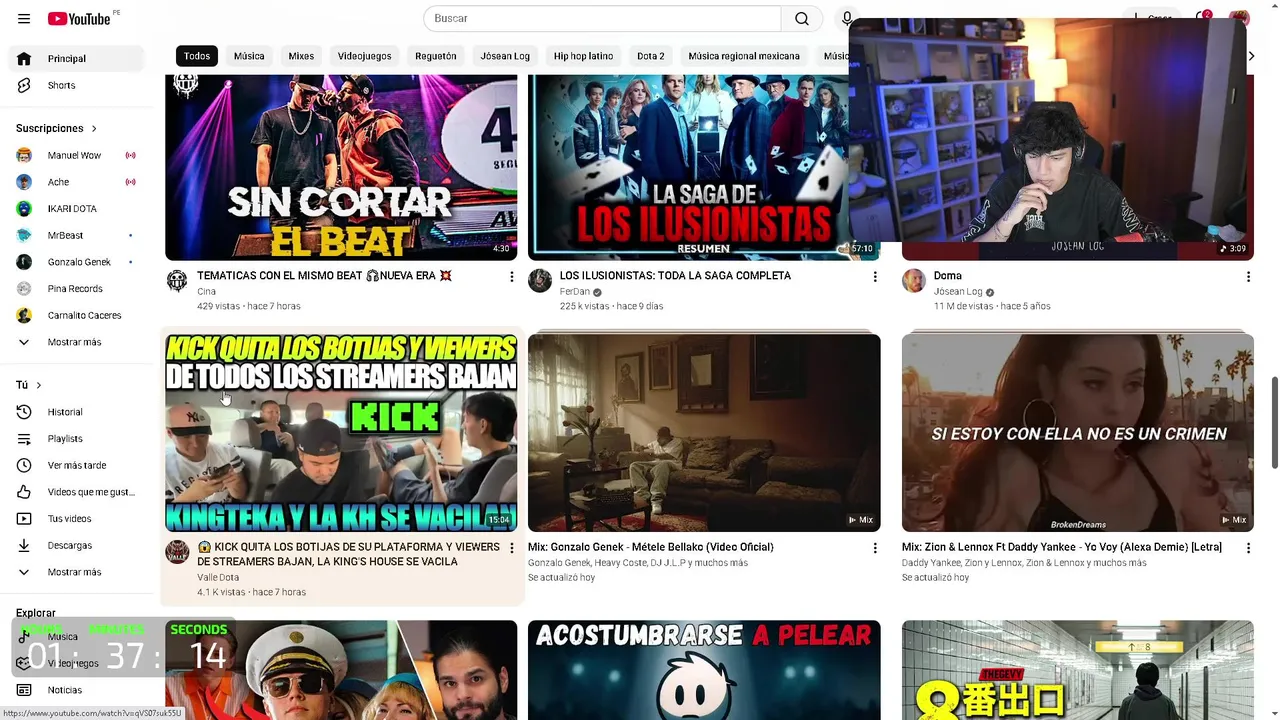Viewport: 1280px width, 720px height.
Task: Activate voice search microphone
Action: pyautogui.click(x=846, y=19)
